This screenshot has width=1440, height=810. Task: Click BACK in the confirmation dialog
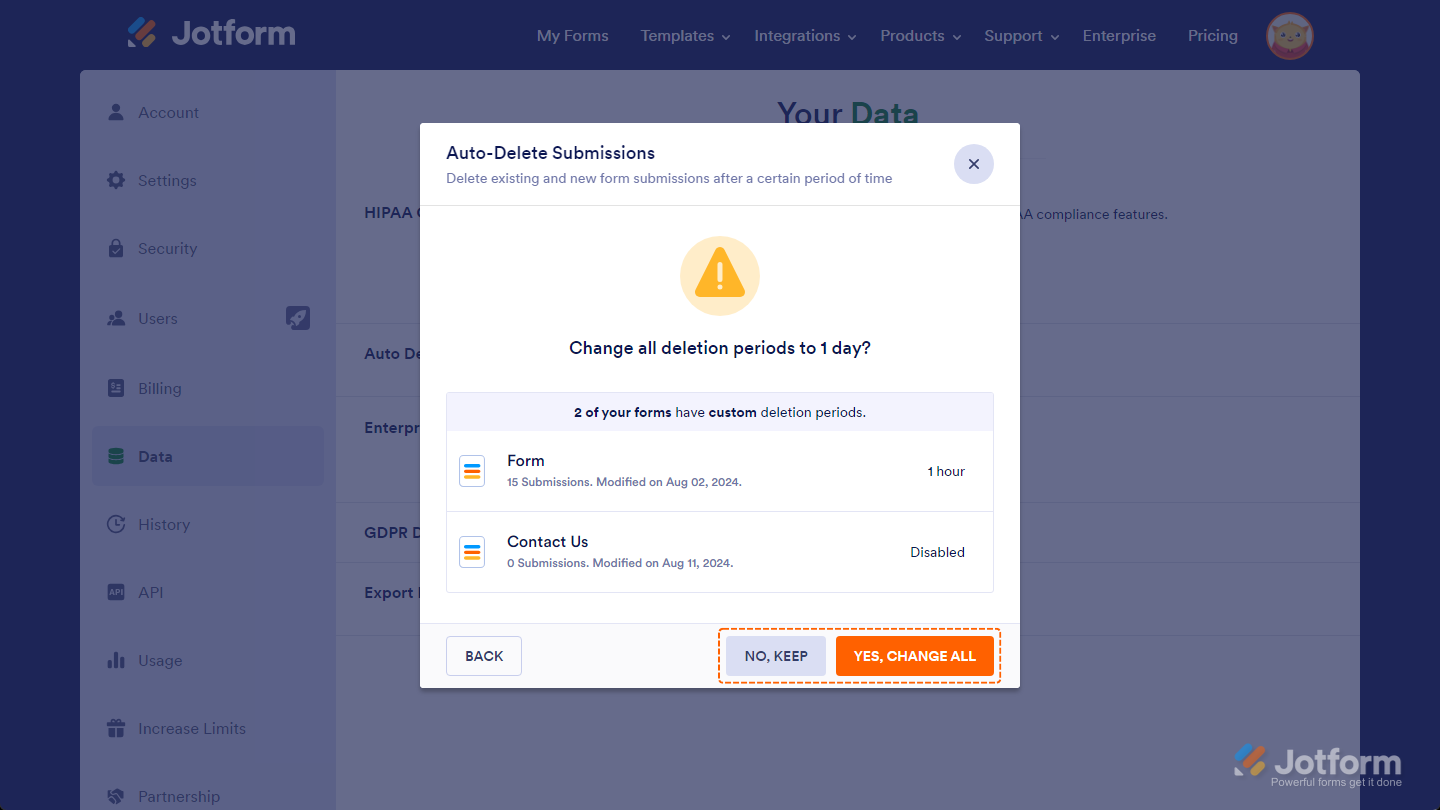[483, 655]
